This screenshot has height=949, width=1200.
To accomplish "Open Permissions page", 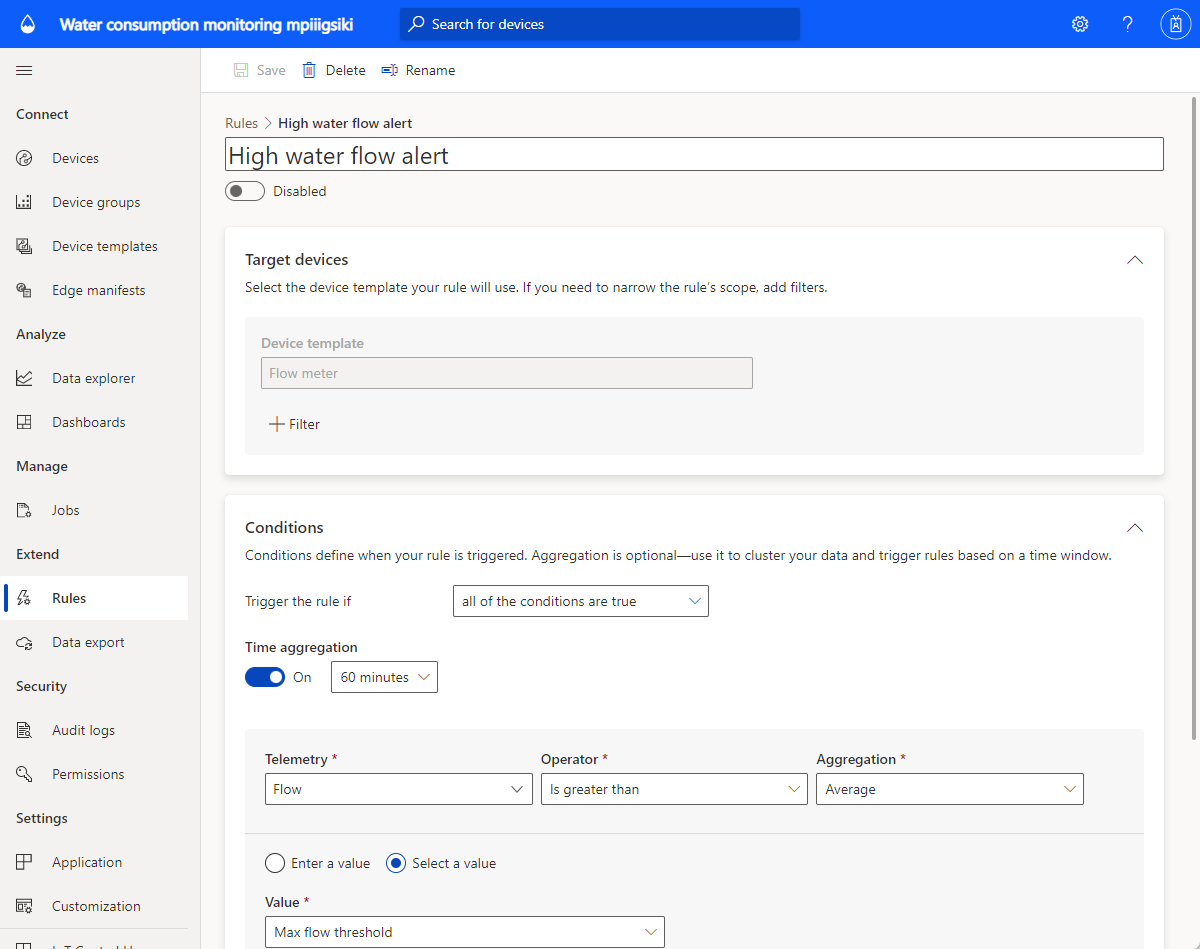I will (89, 774).
